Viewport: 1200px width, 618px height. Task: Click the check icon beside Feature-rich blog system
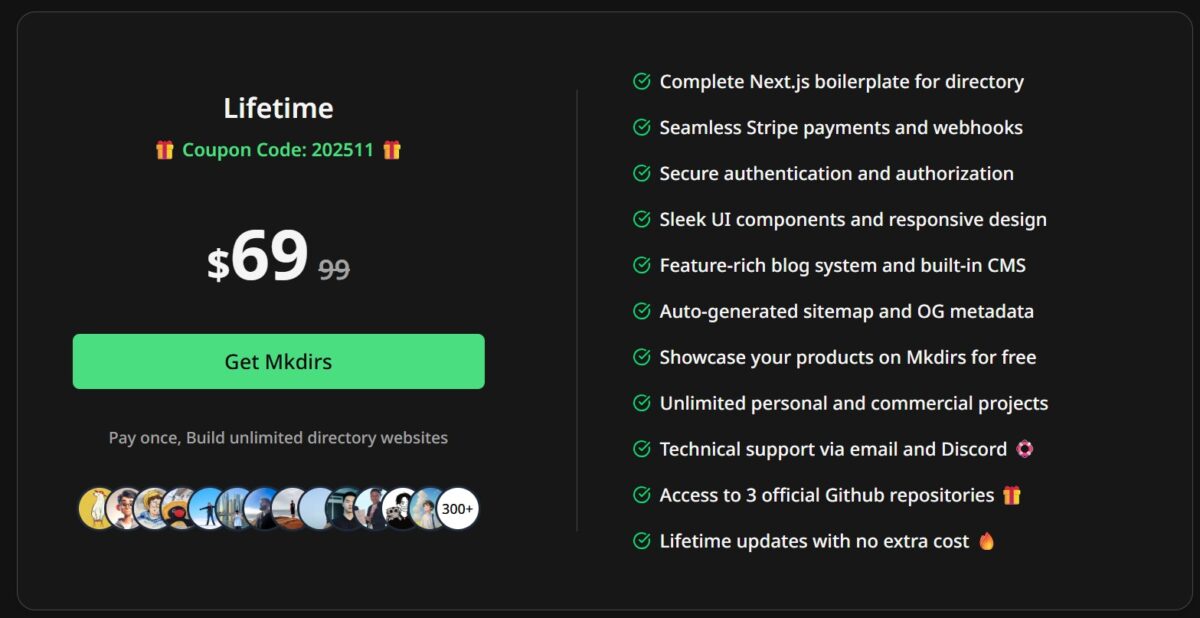642,265
